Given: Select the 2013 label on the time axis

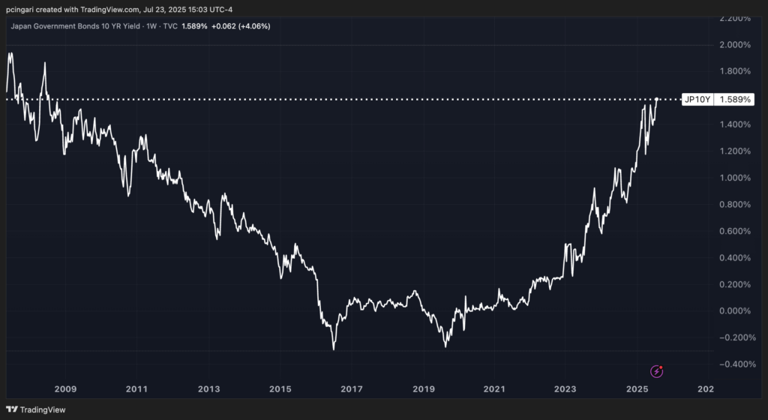Looking at the screenshot, I should 208,388.
